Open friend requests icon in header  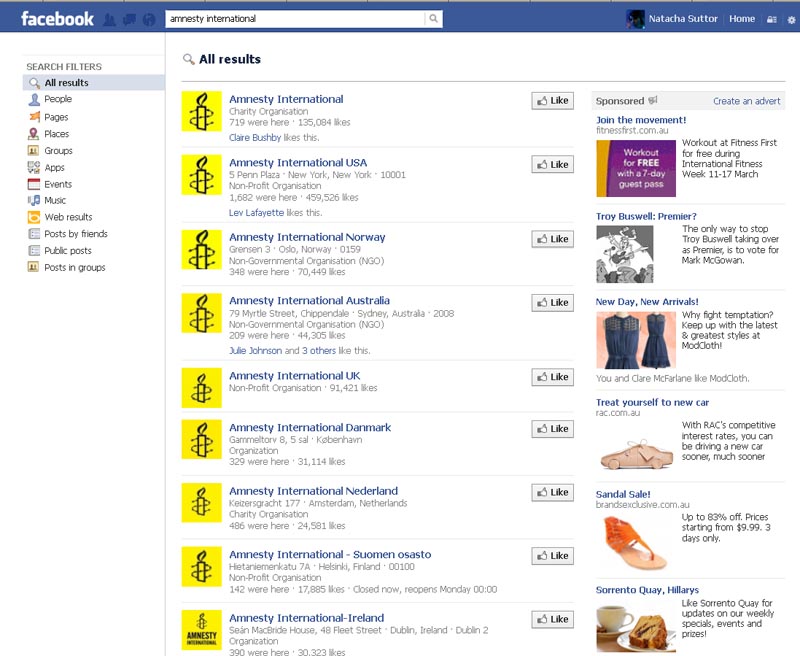click(x=109, y=19)
